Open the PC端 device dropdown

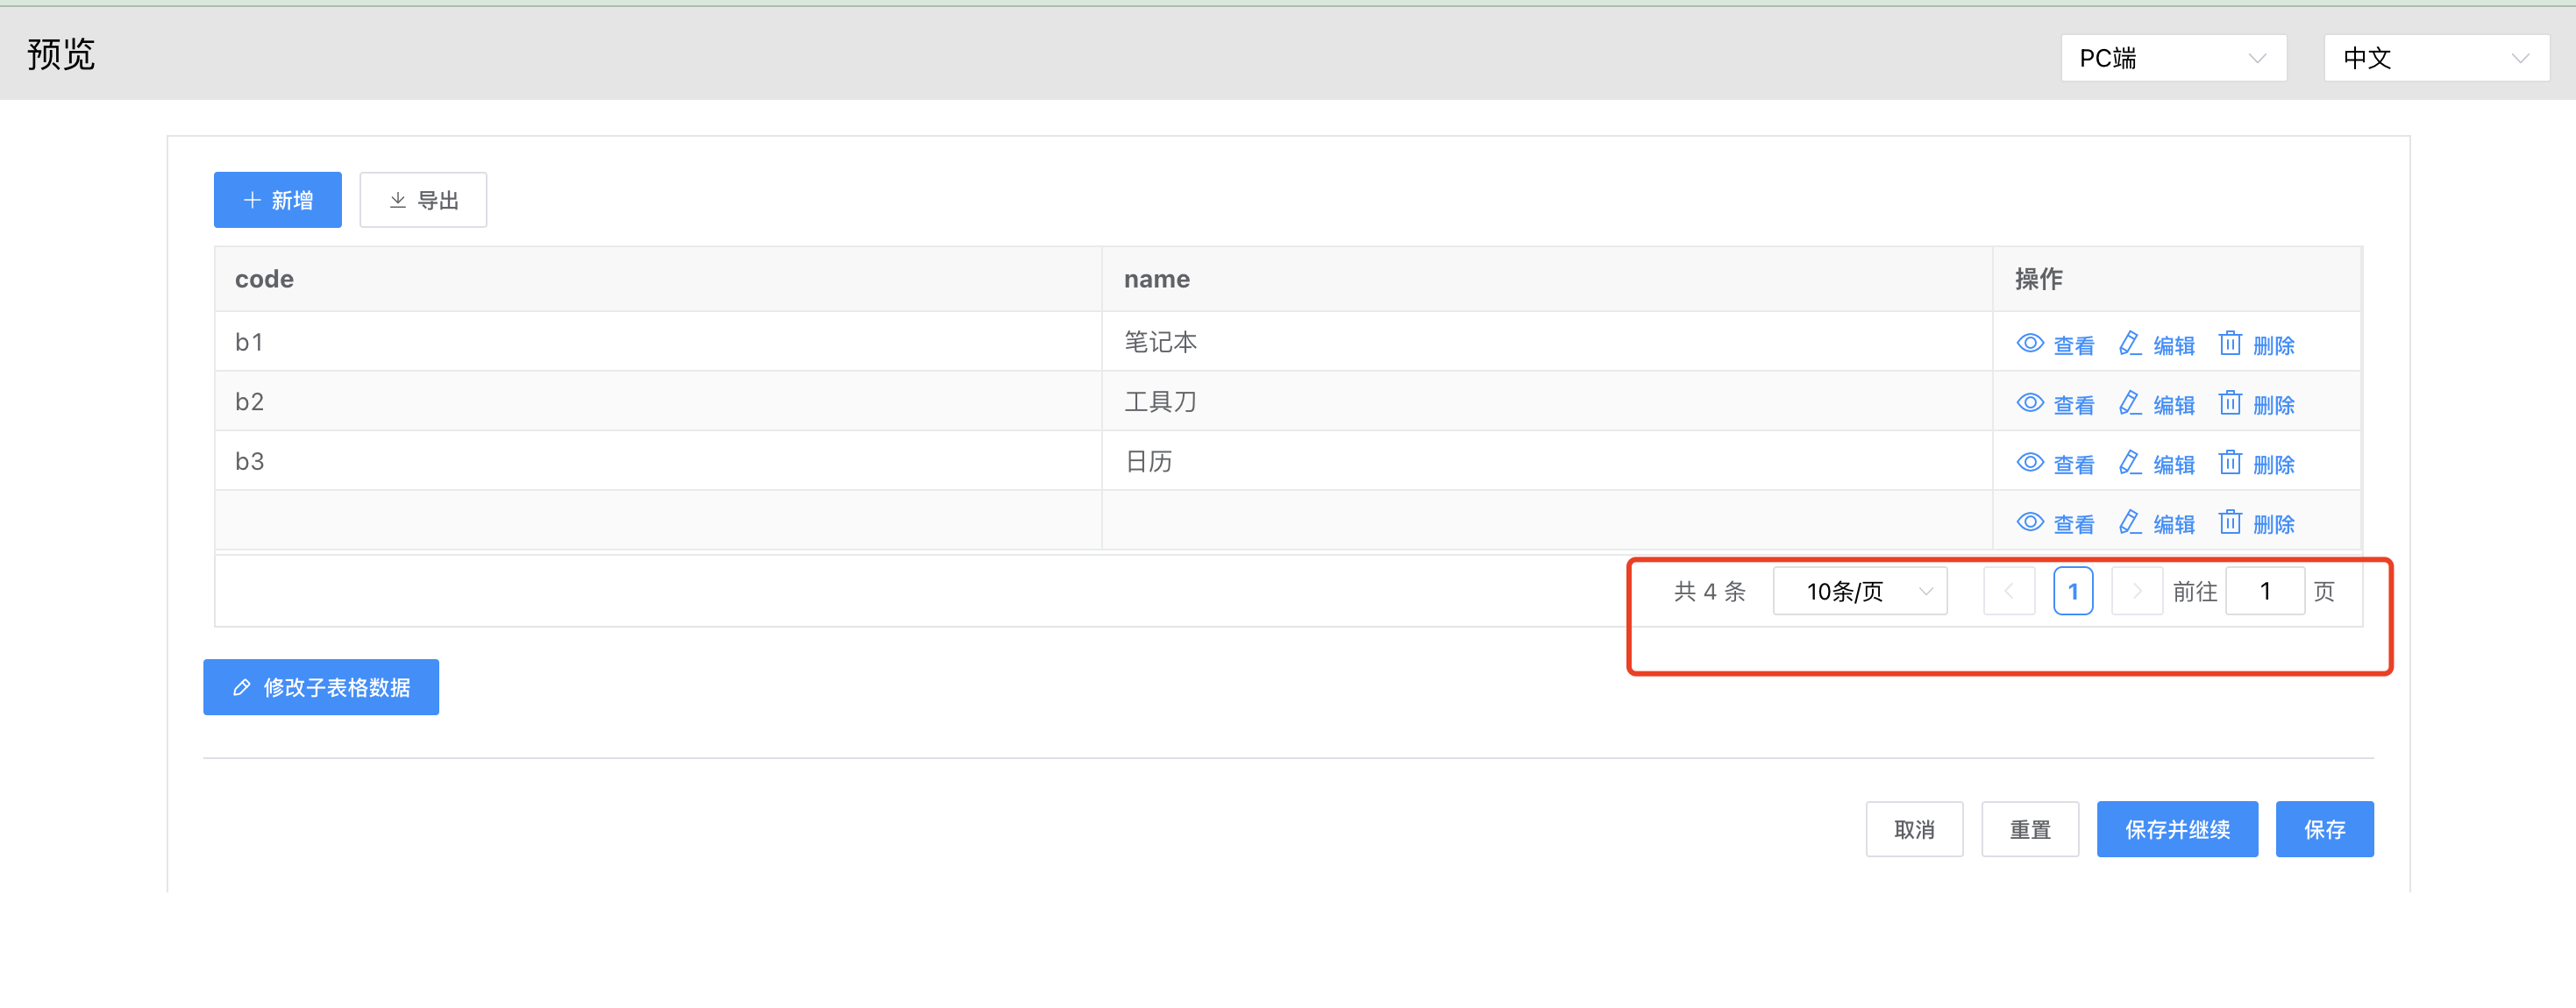[2172, 58]
